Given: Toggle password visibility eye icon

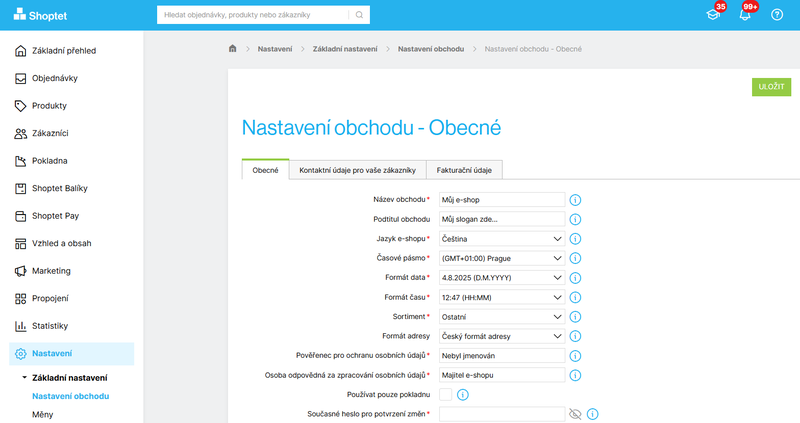Looking at the screenshot, I should pos(574,414).
